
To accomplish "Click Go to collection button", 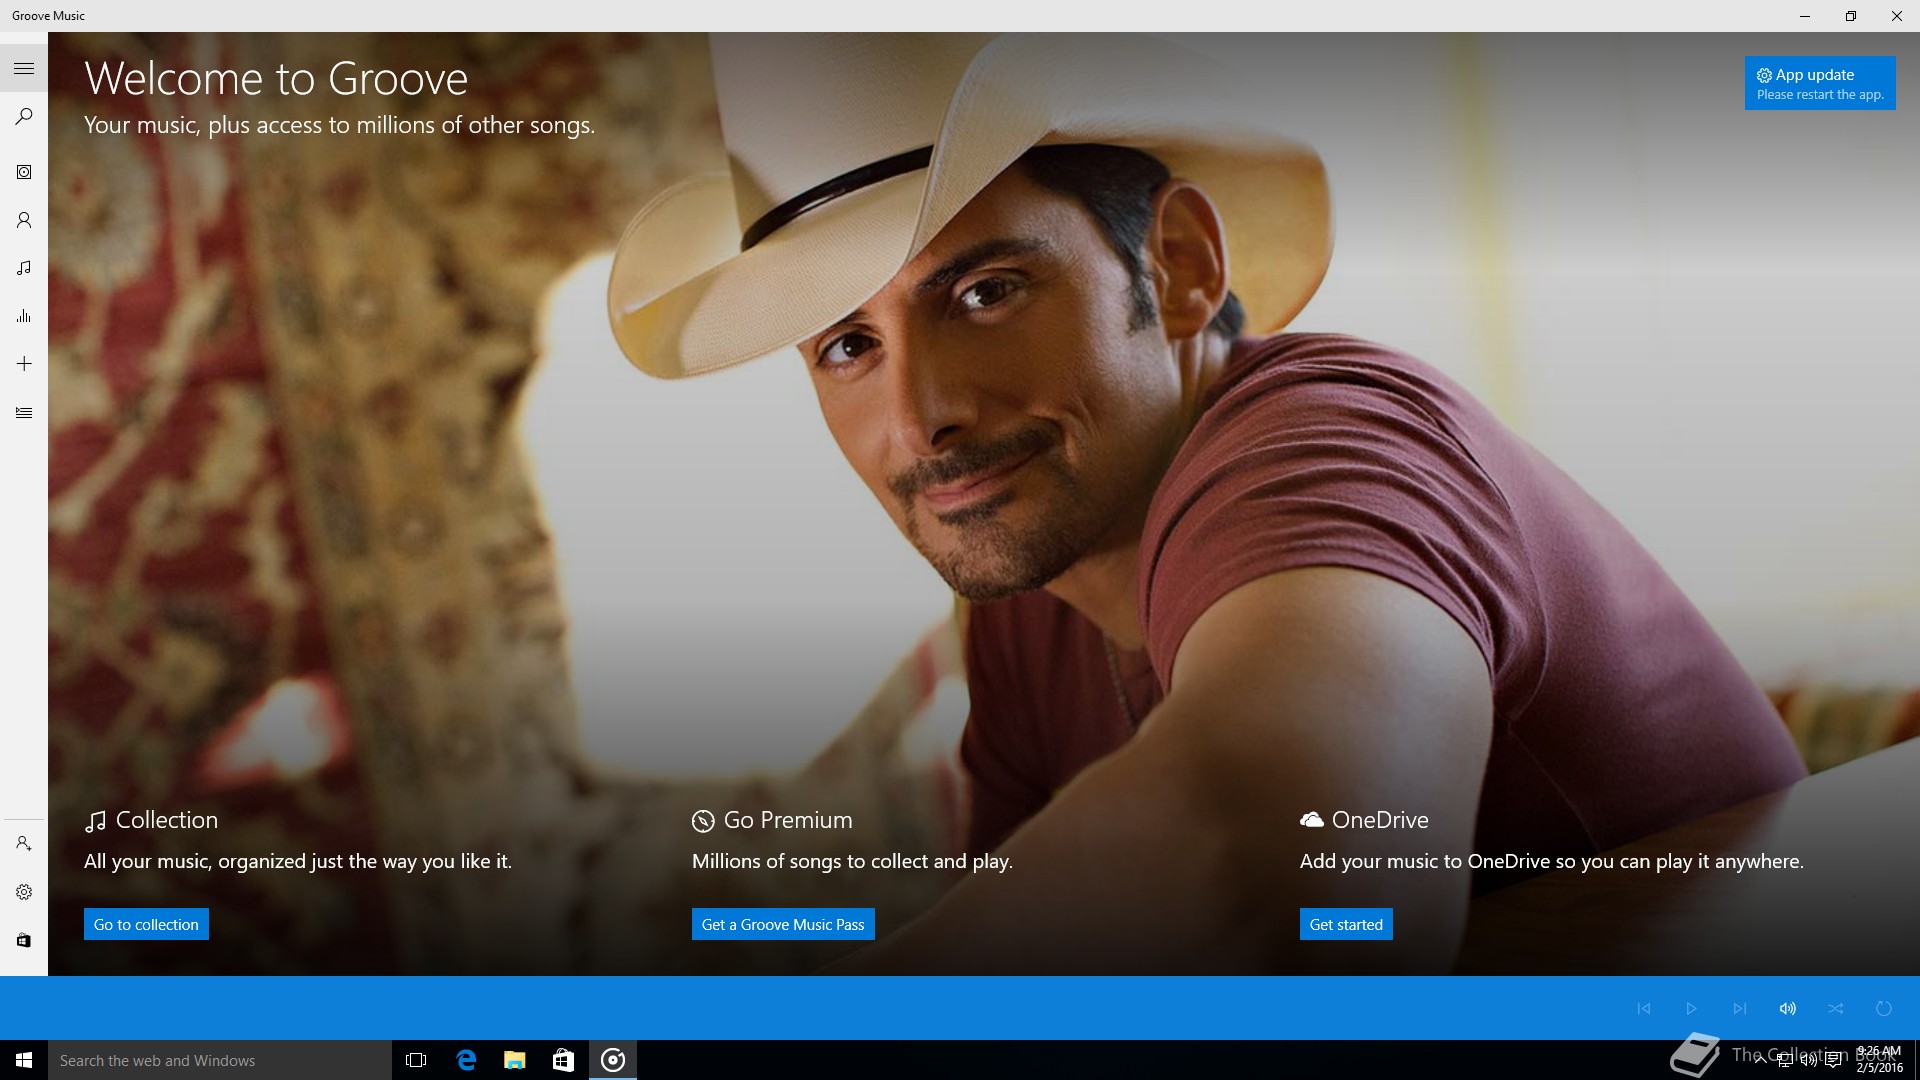I will [146, 924].
